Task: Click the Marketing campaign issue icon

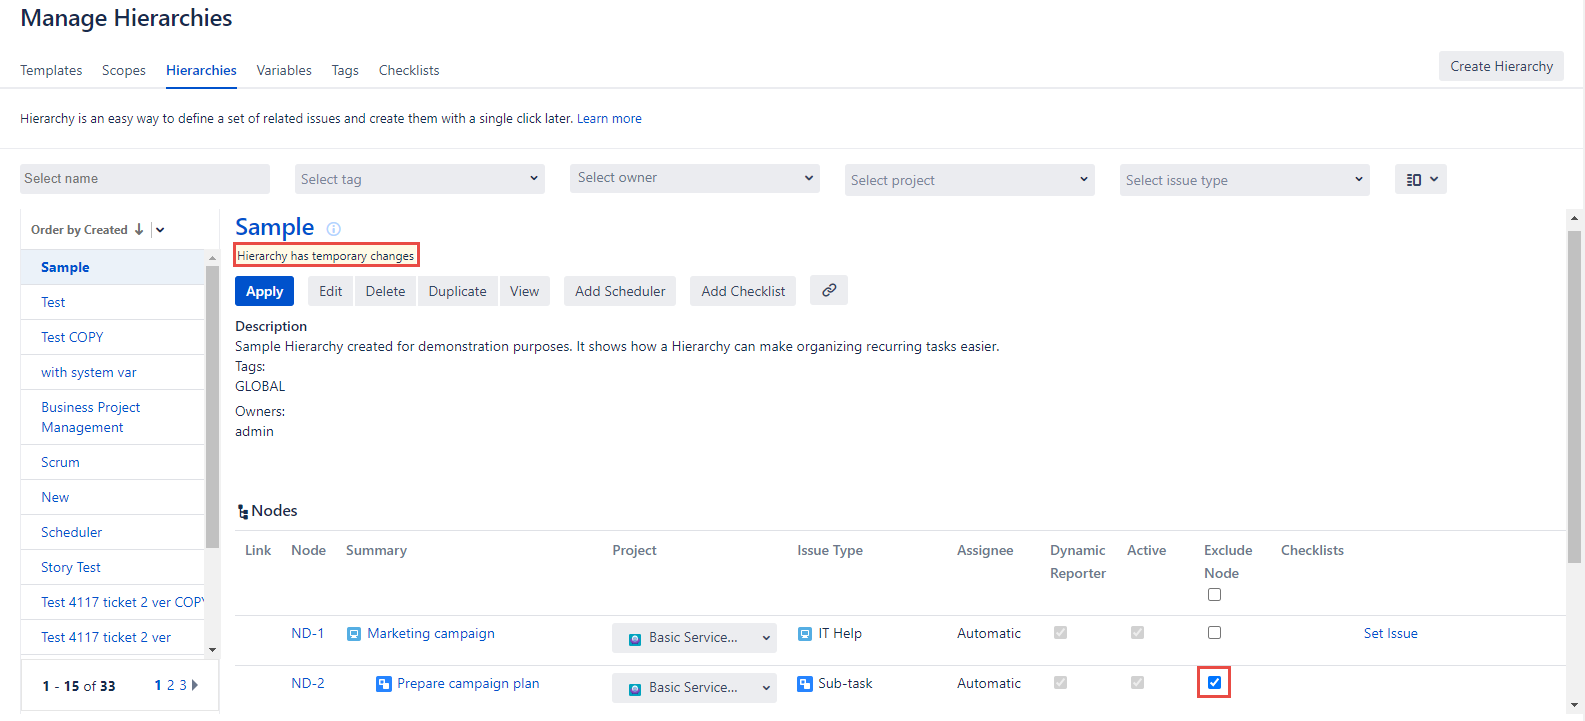Action: click(x=354, y=634)
